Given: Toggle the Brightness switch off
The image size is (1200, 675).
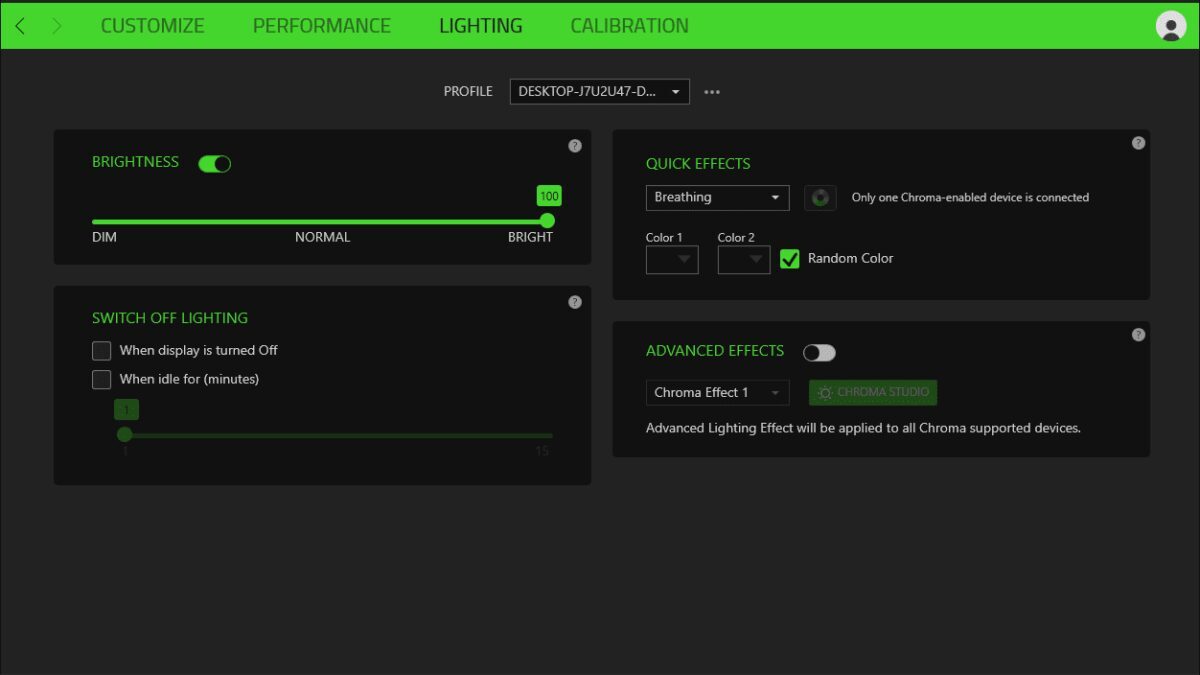Looking at the screenshot, I should coord(215,163).
